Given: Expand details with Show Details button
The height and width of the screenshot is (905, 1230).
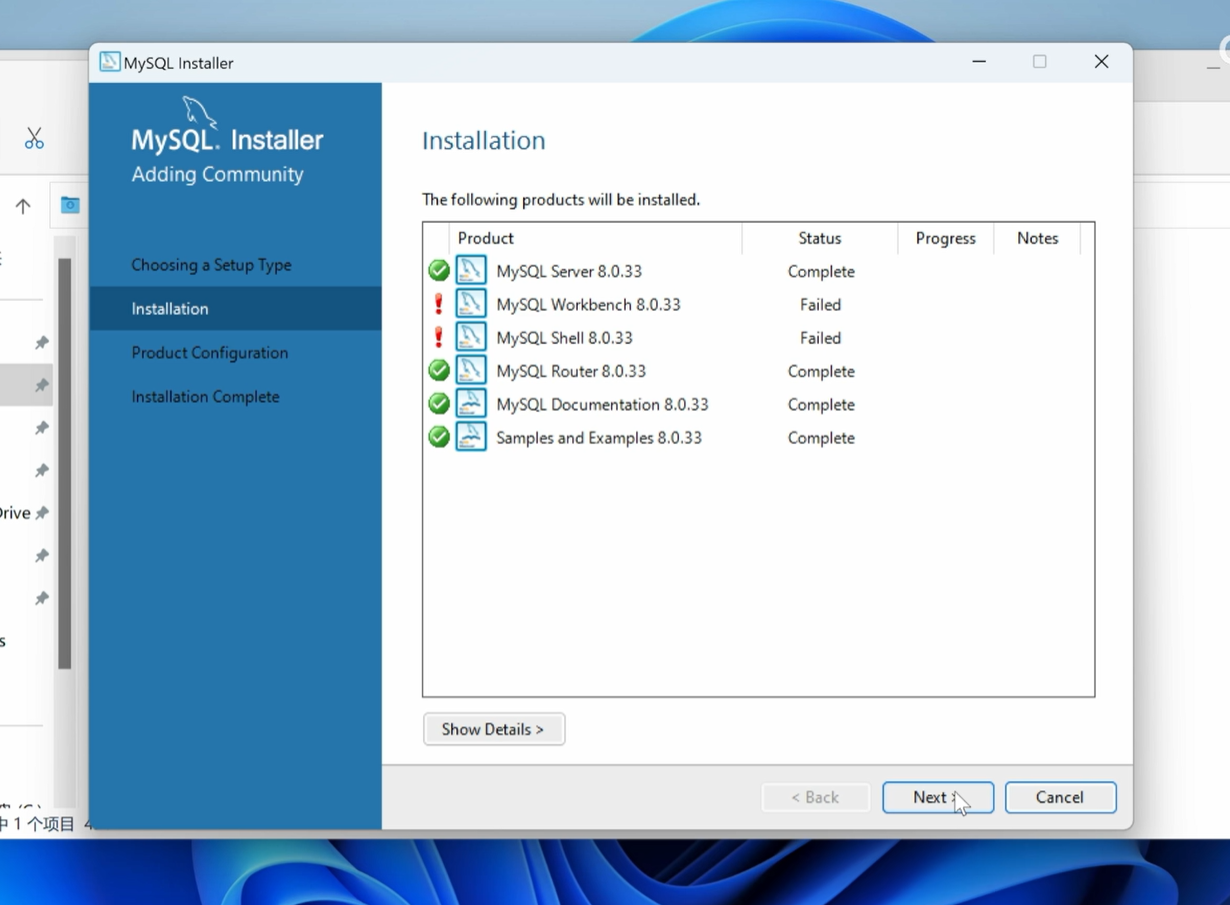Looking at the screenshot, I should coord(494,729).
